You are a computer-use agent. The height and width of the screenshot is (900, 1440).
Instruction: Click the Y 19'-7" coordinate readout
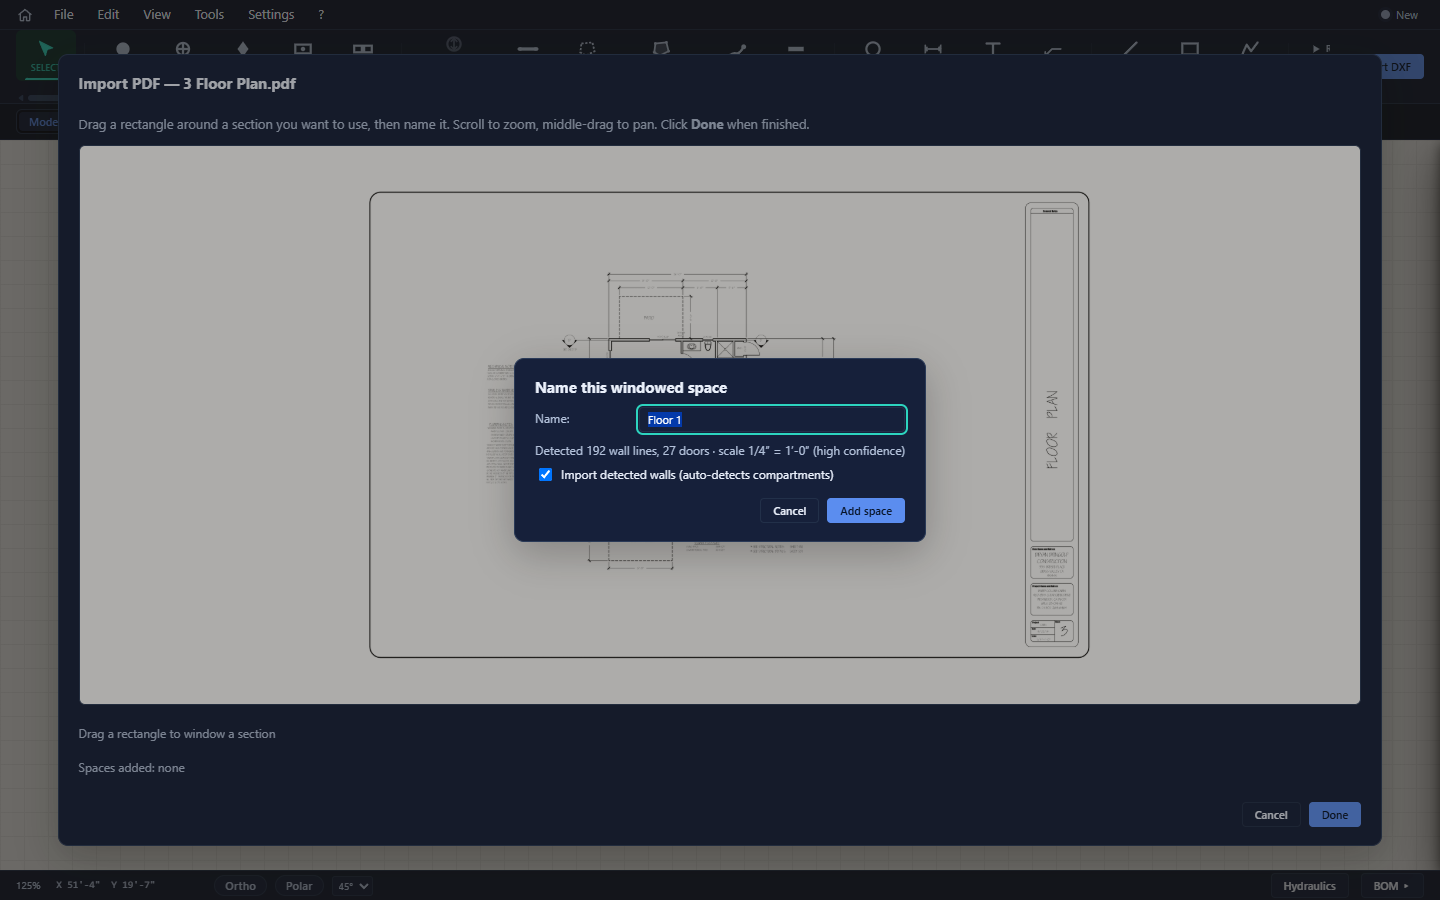(133, 885)
